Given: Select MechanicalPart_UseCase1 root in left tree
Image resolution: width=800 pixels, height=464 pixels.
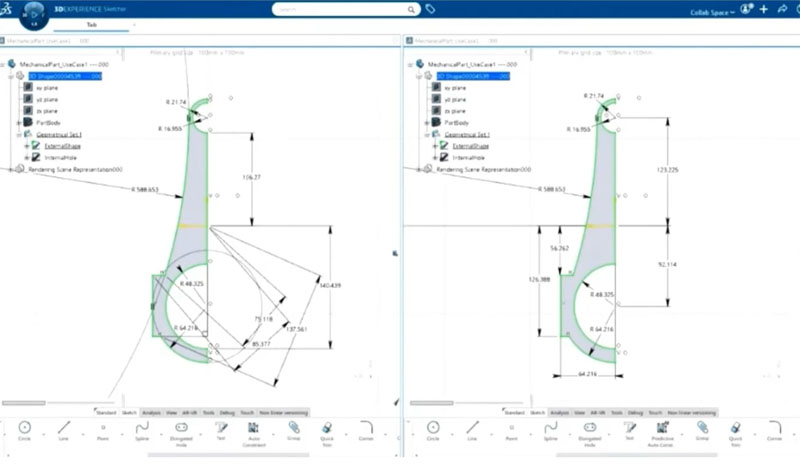Looking at the screenshot, I should tap(64, 64).
